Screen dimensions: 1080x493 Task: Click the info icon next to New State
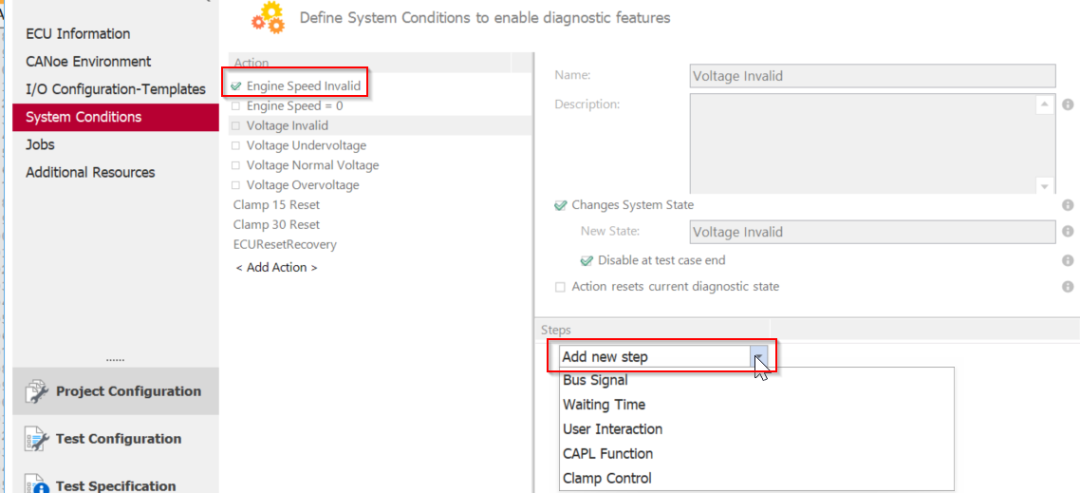1068,232
